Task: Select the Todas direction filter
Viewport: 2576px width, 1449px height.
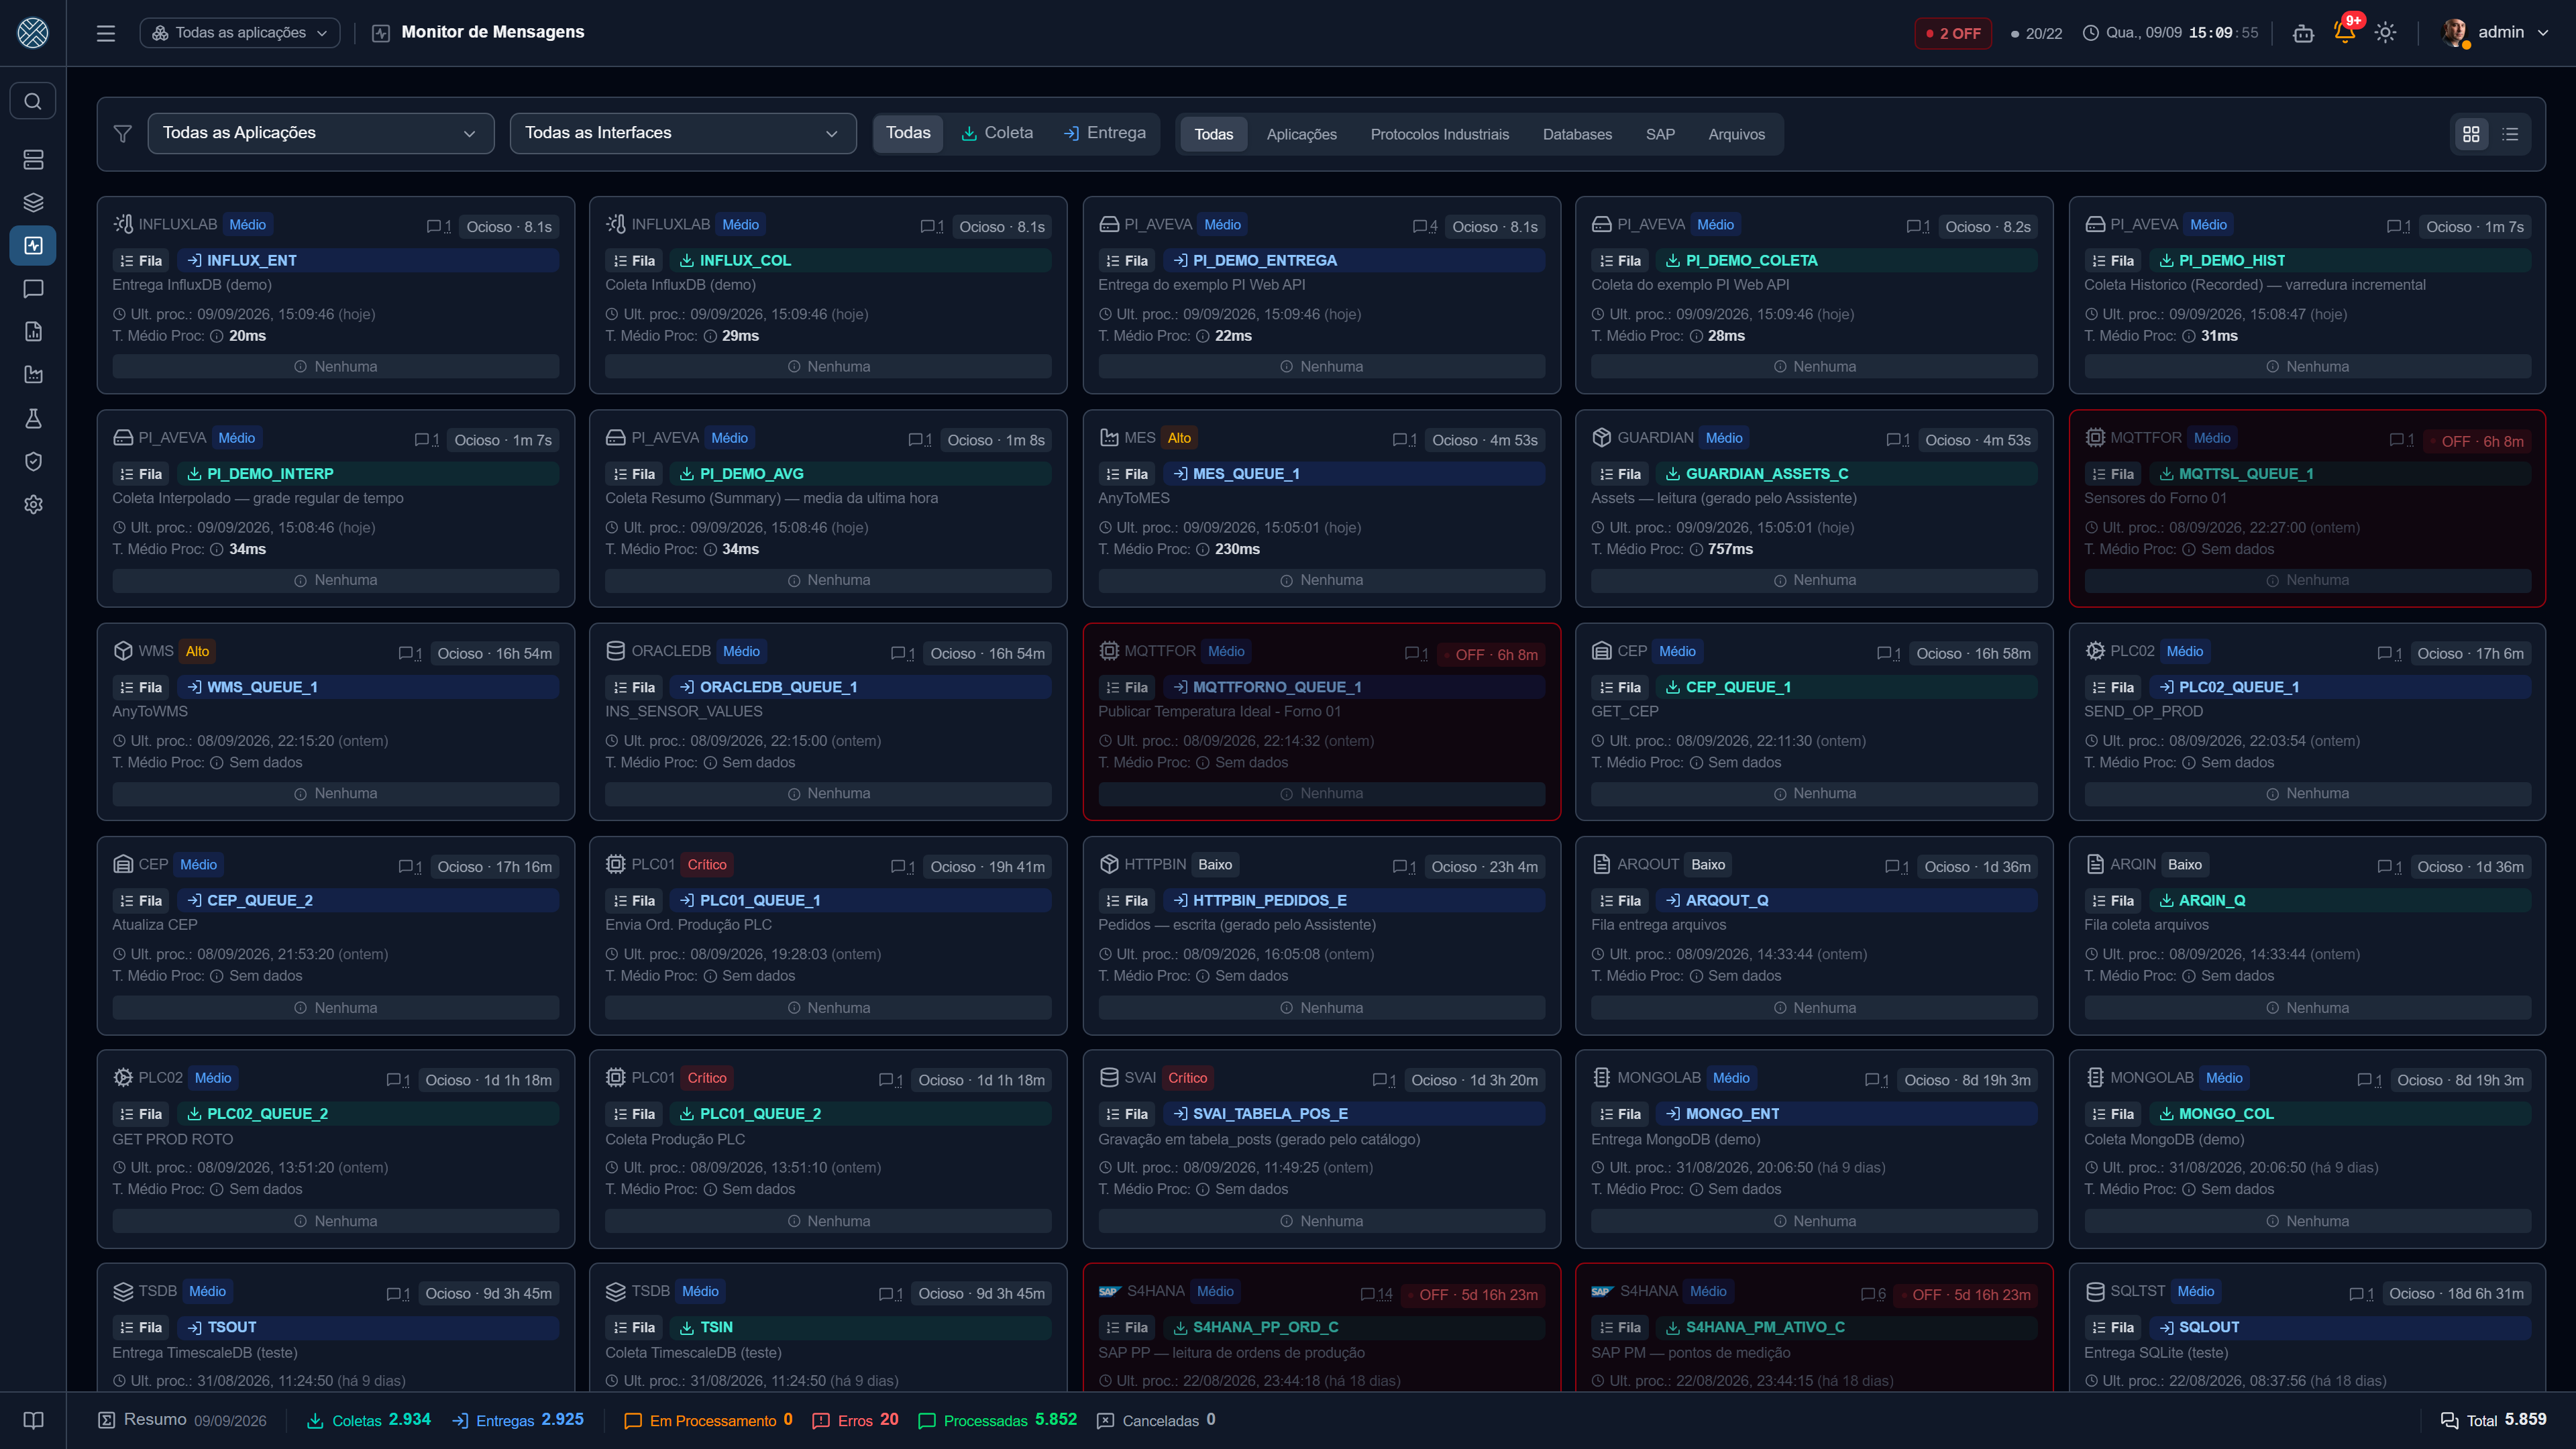Action: pos(908,133)
